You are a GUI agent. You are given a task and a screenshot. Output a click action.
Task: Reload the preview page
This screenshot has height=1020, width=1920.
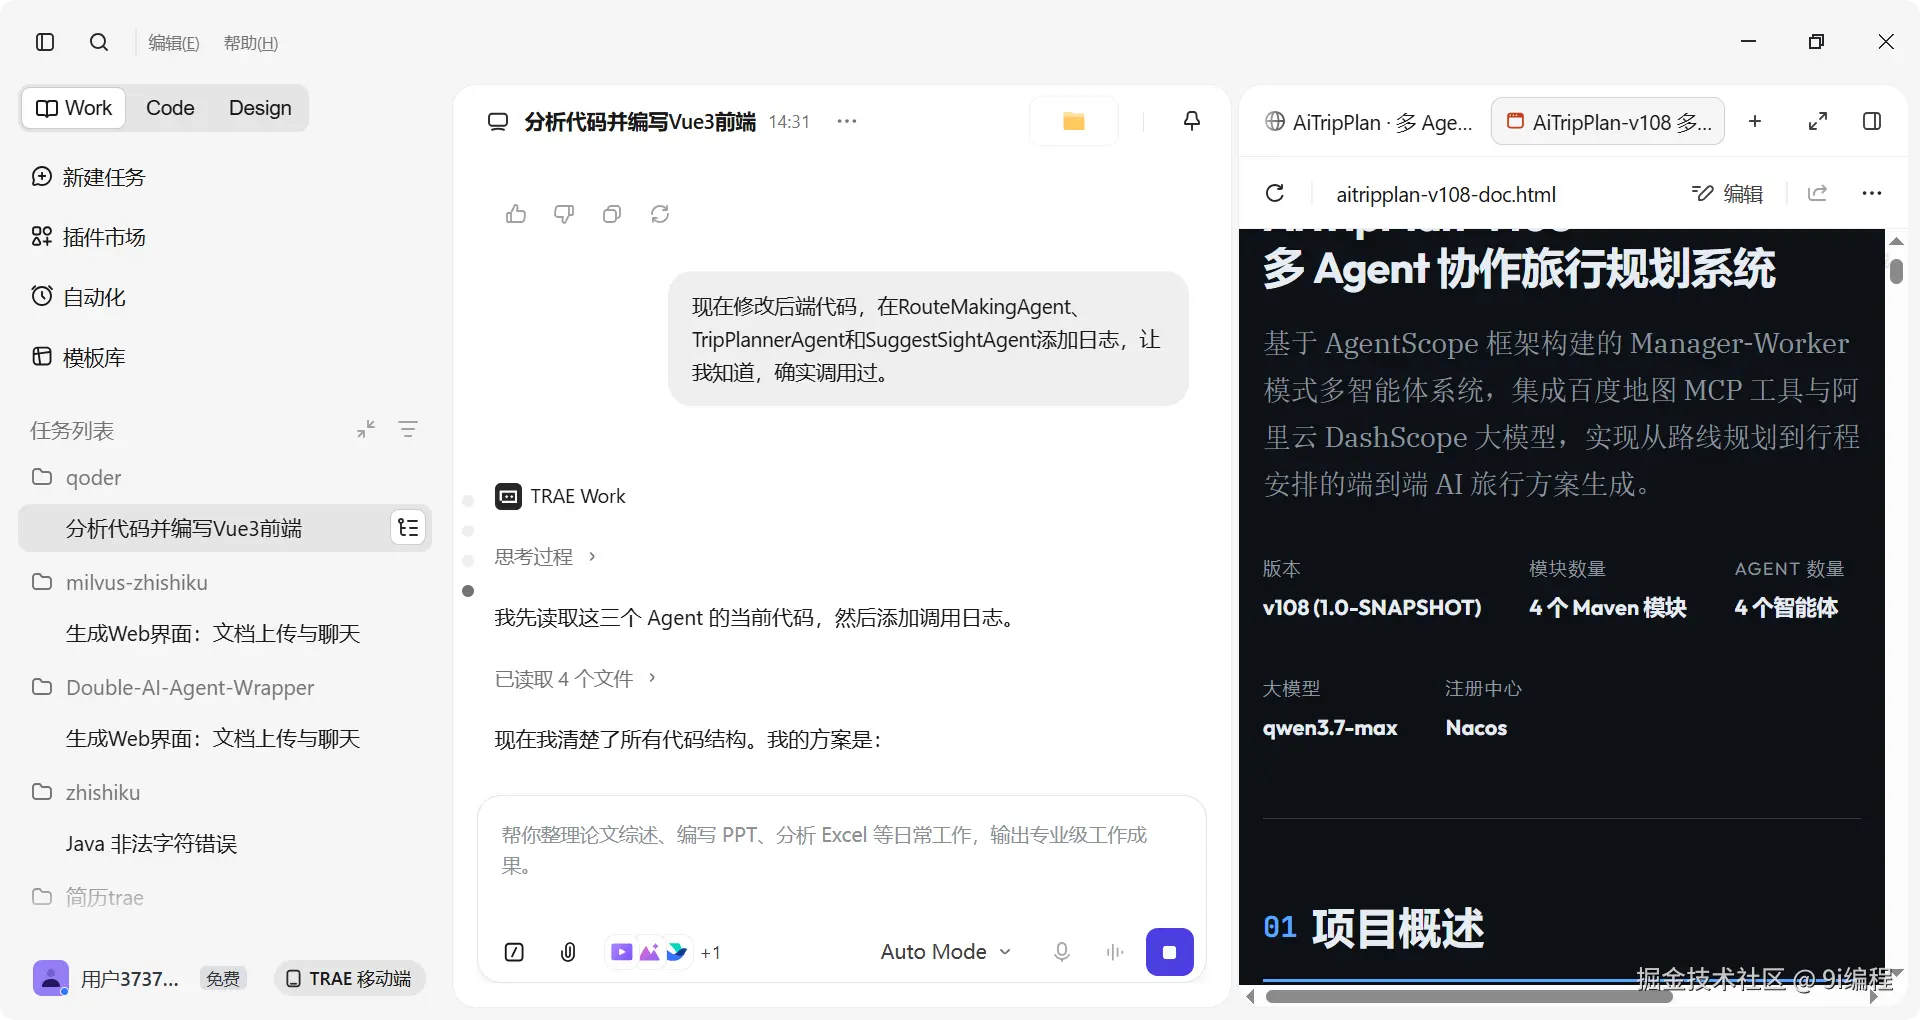[1275, 193]
